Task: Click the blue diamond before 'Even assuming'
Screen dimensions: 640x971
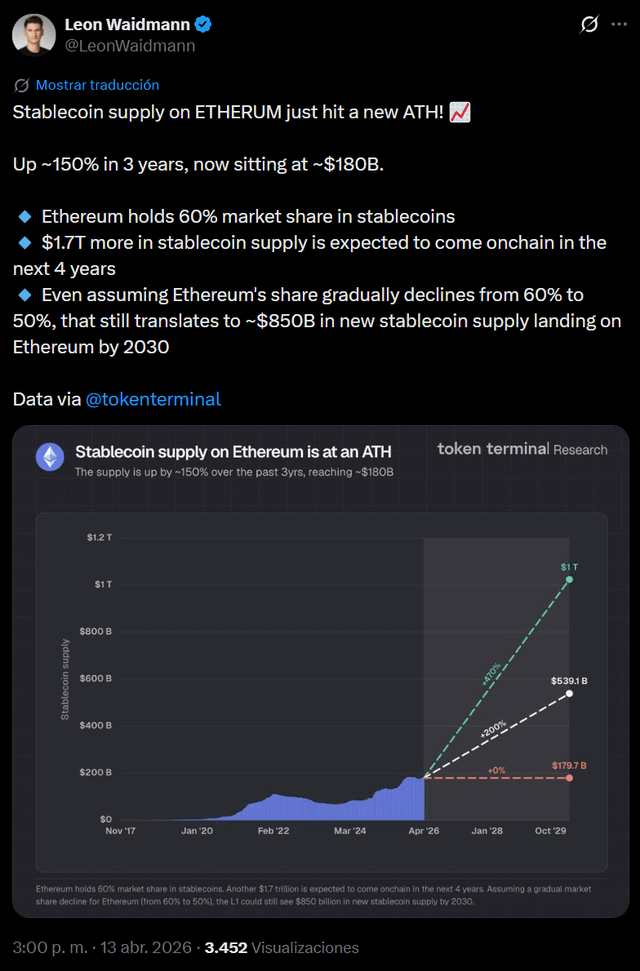Action: [x=25, y=295]
